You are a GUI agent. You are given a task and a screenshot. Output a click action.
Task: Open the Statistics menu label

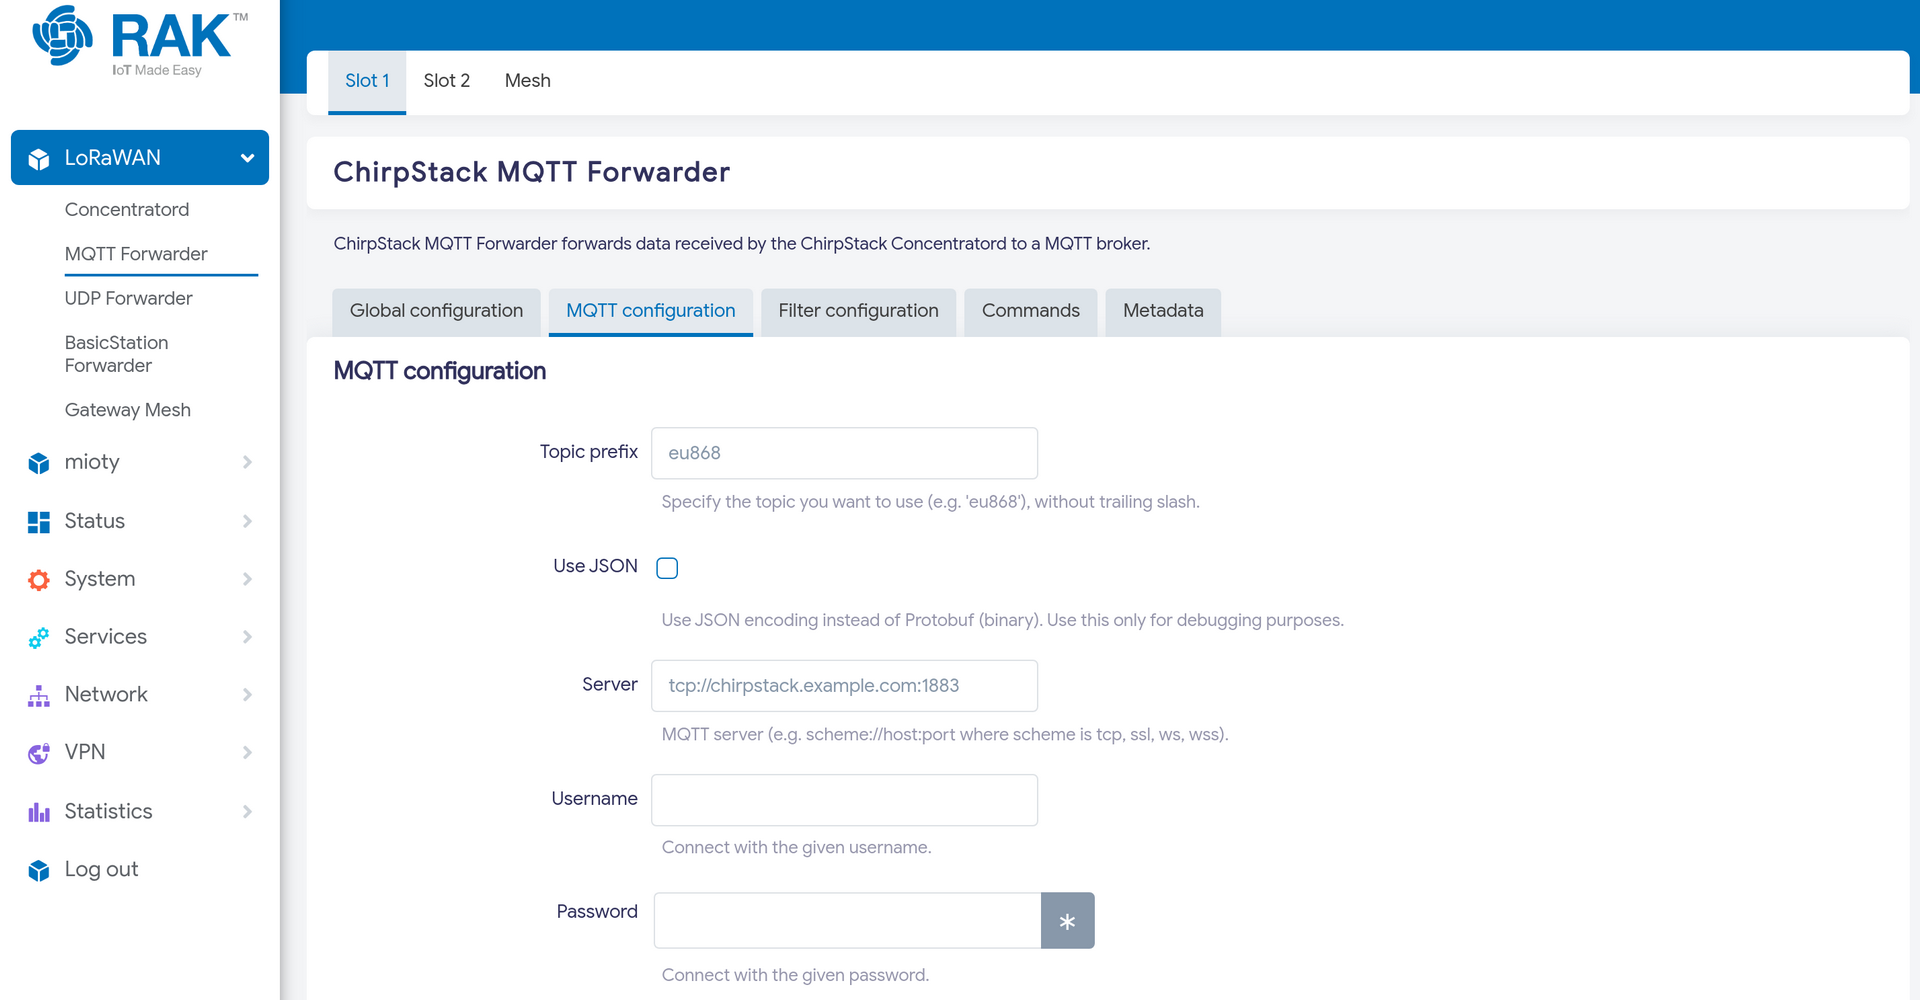click(x=108, y=812)
